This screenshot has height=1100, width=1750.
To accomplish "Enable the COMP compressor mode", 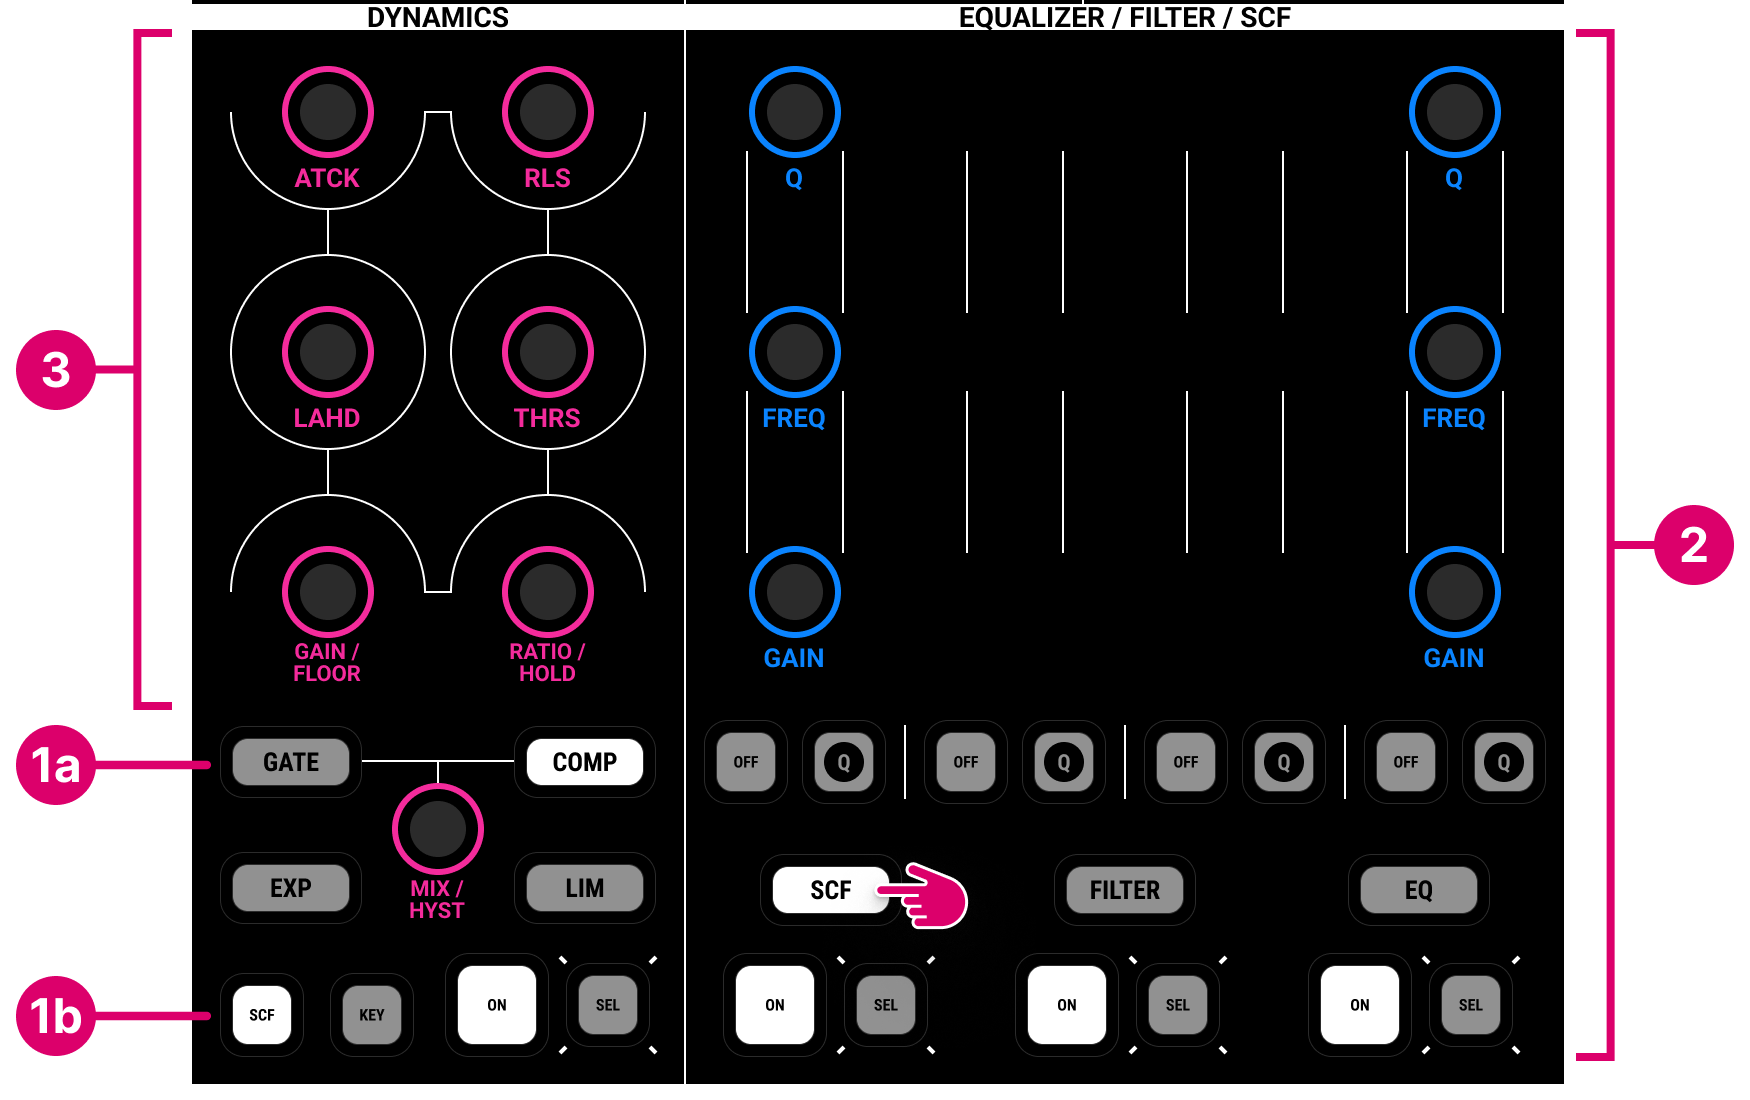I will tap(585, 762).
